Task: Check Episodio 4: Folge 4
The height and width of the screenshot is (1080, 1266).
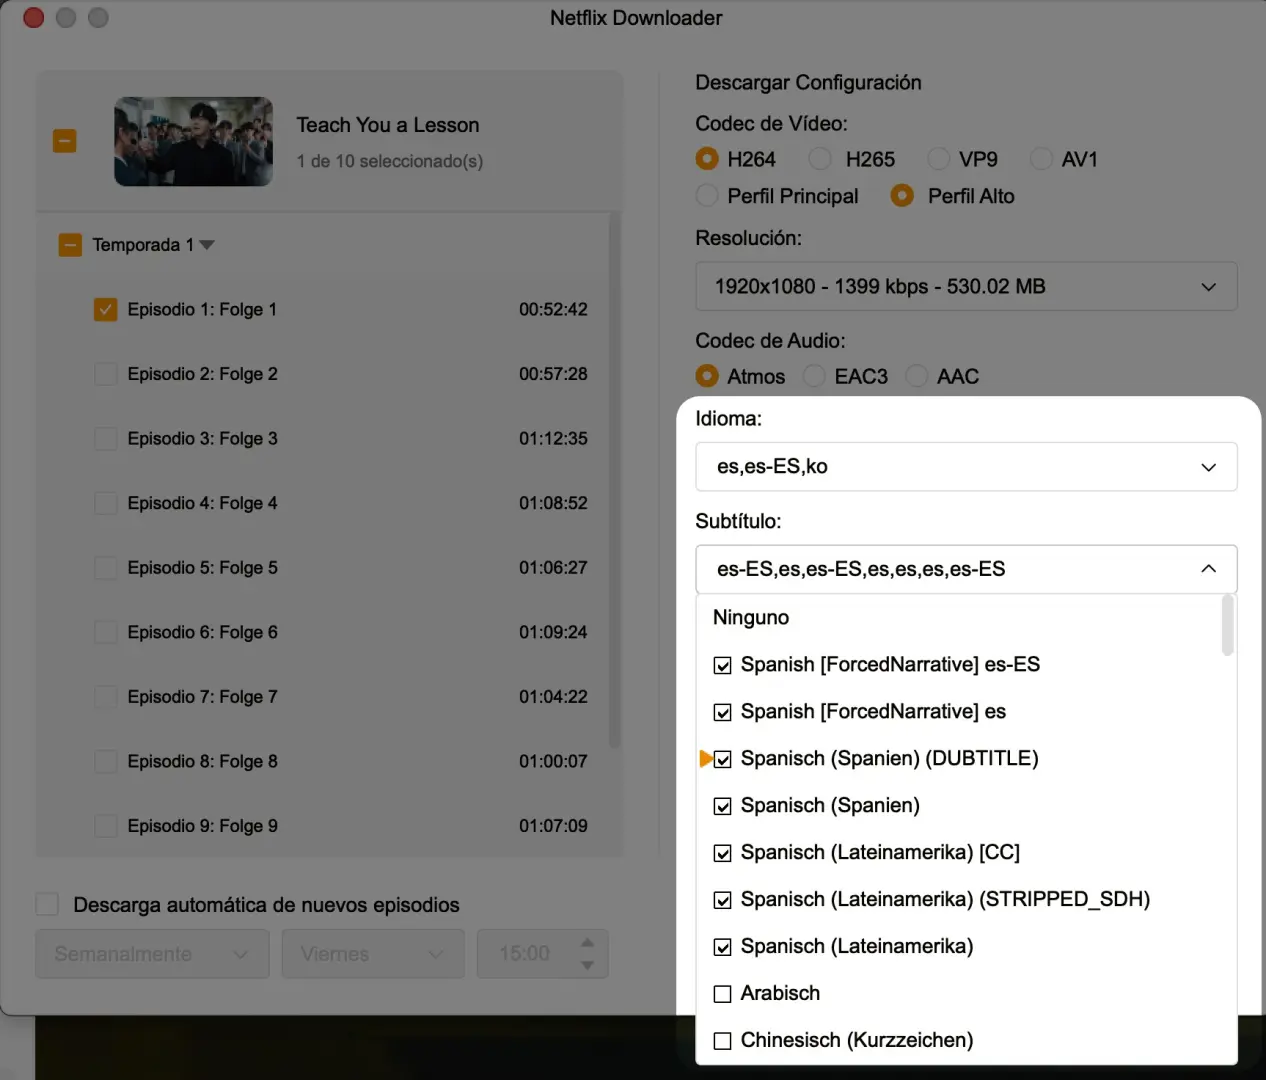Action: [x=106, y=503]
